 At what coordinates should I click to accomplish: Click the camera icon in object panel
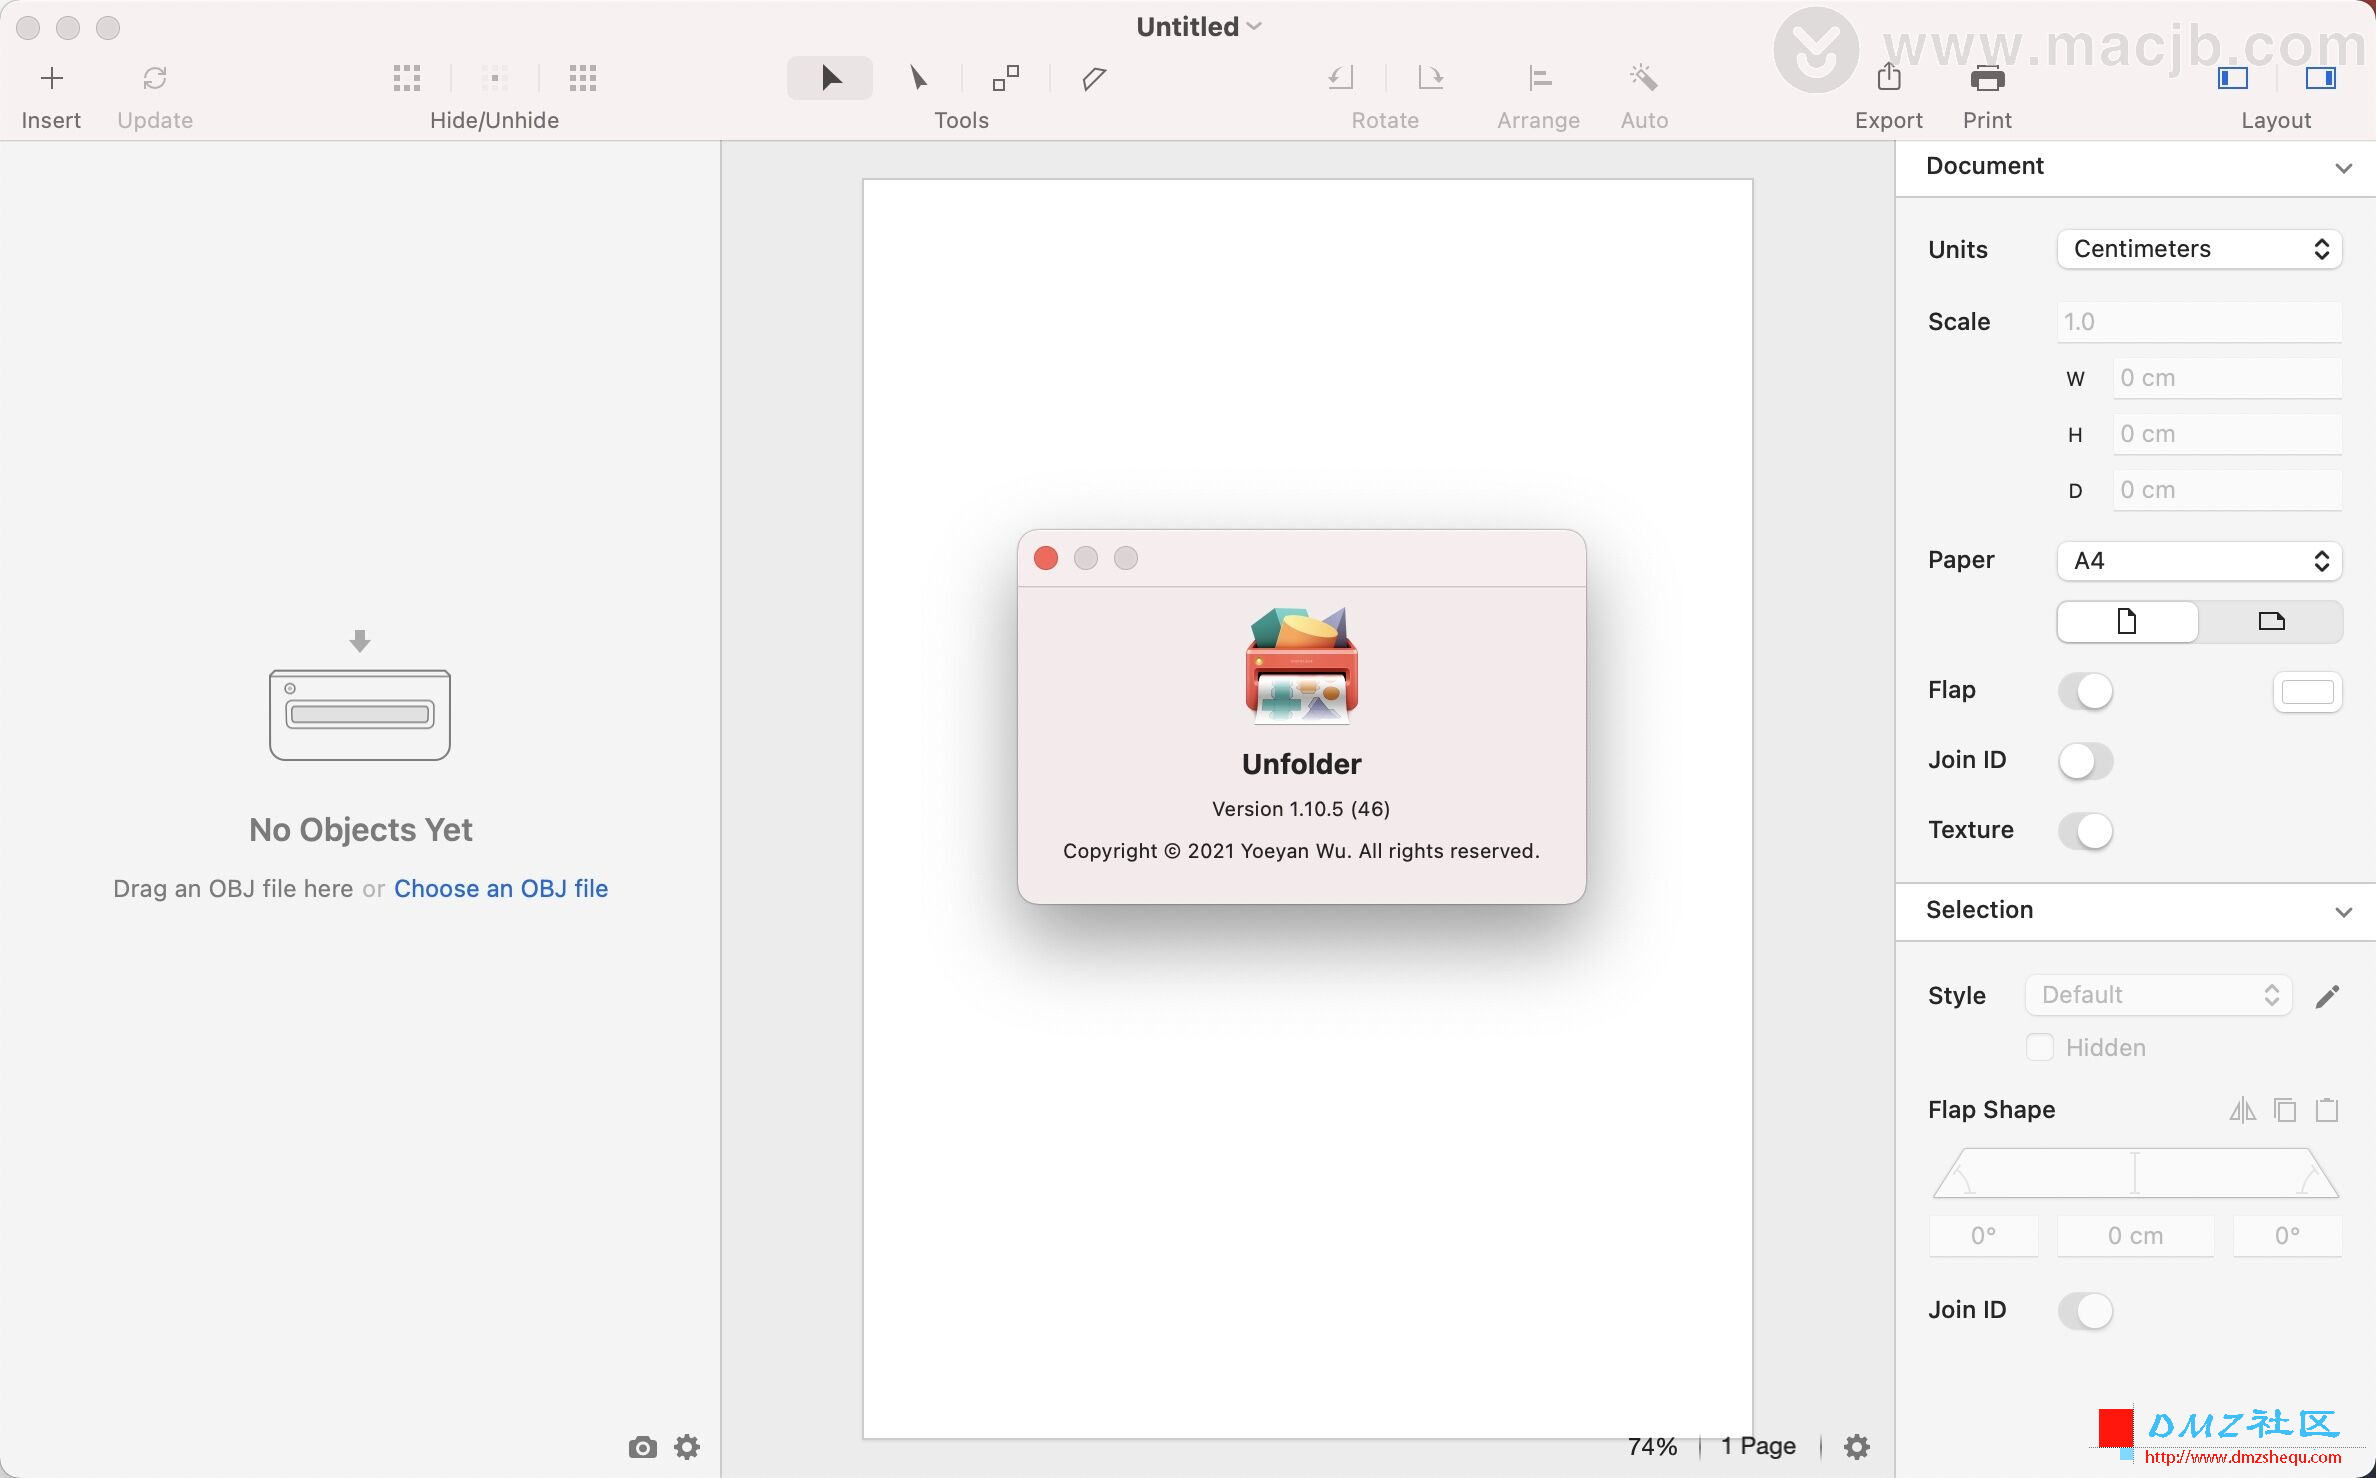pyautogui.click(x=643, y=1447)
